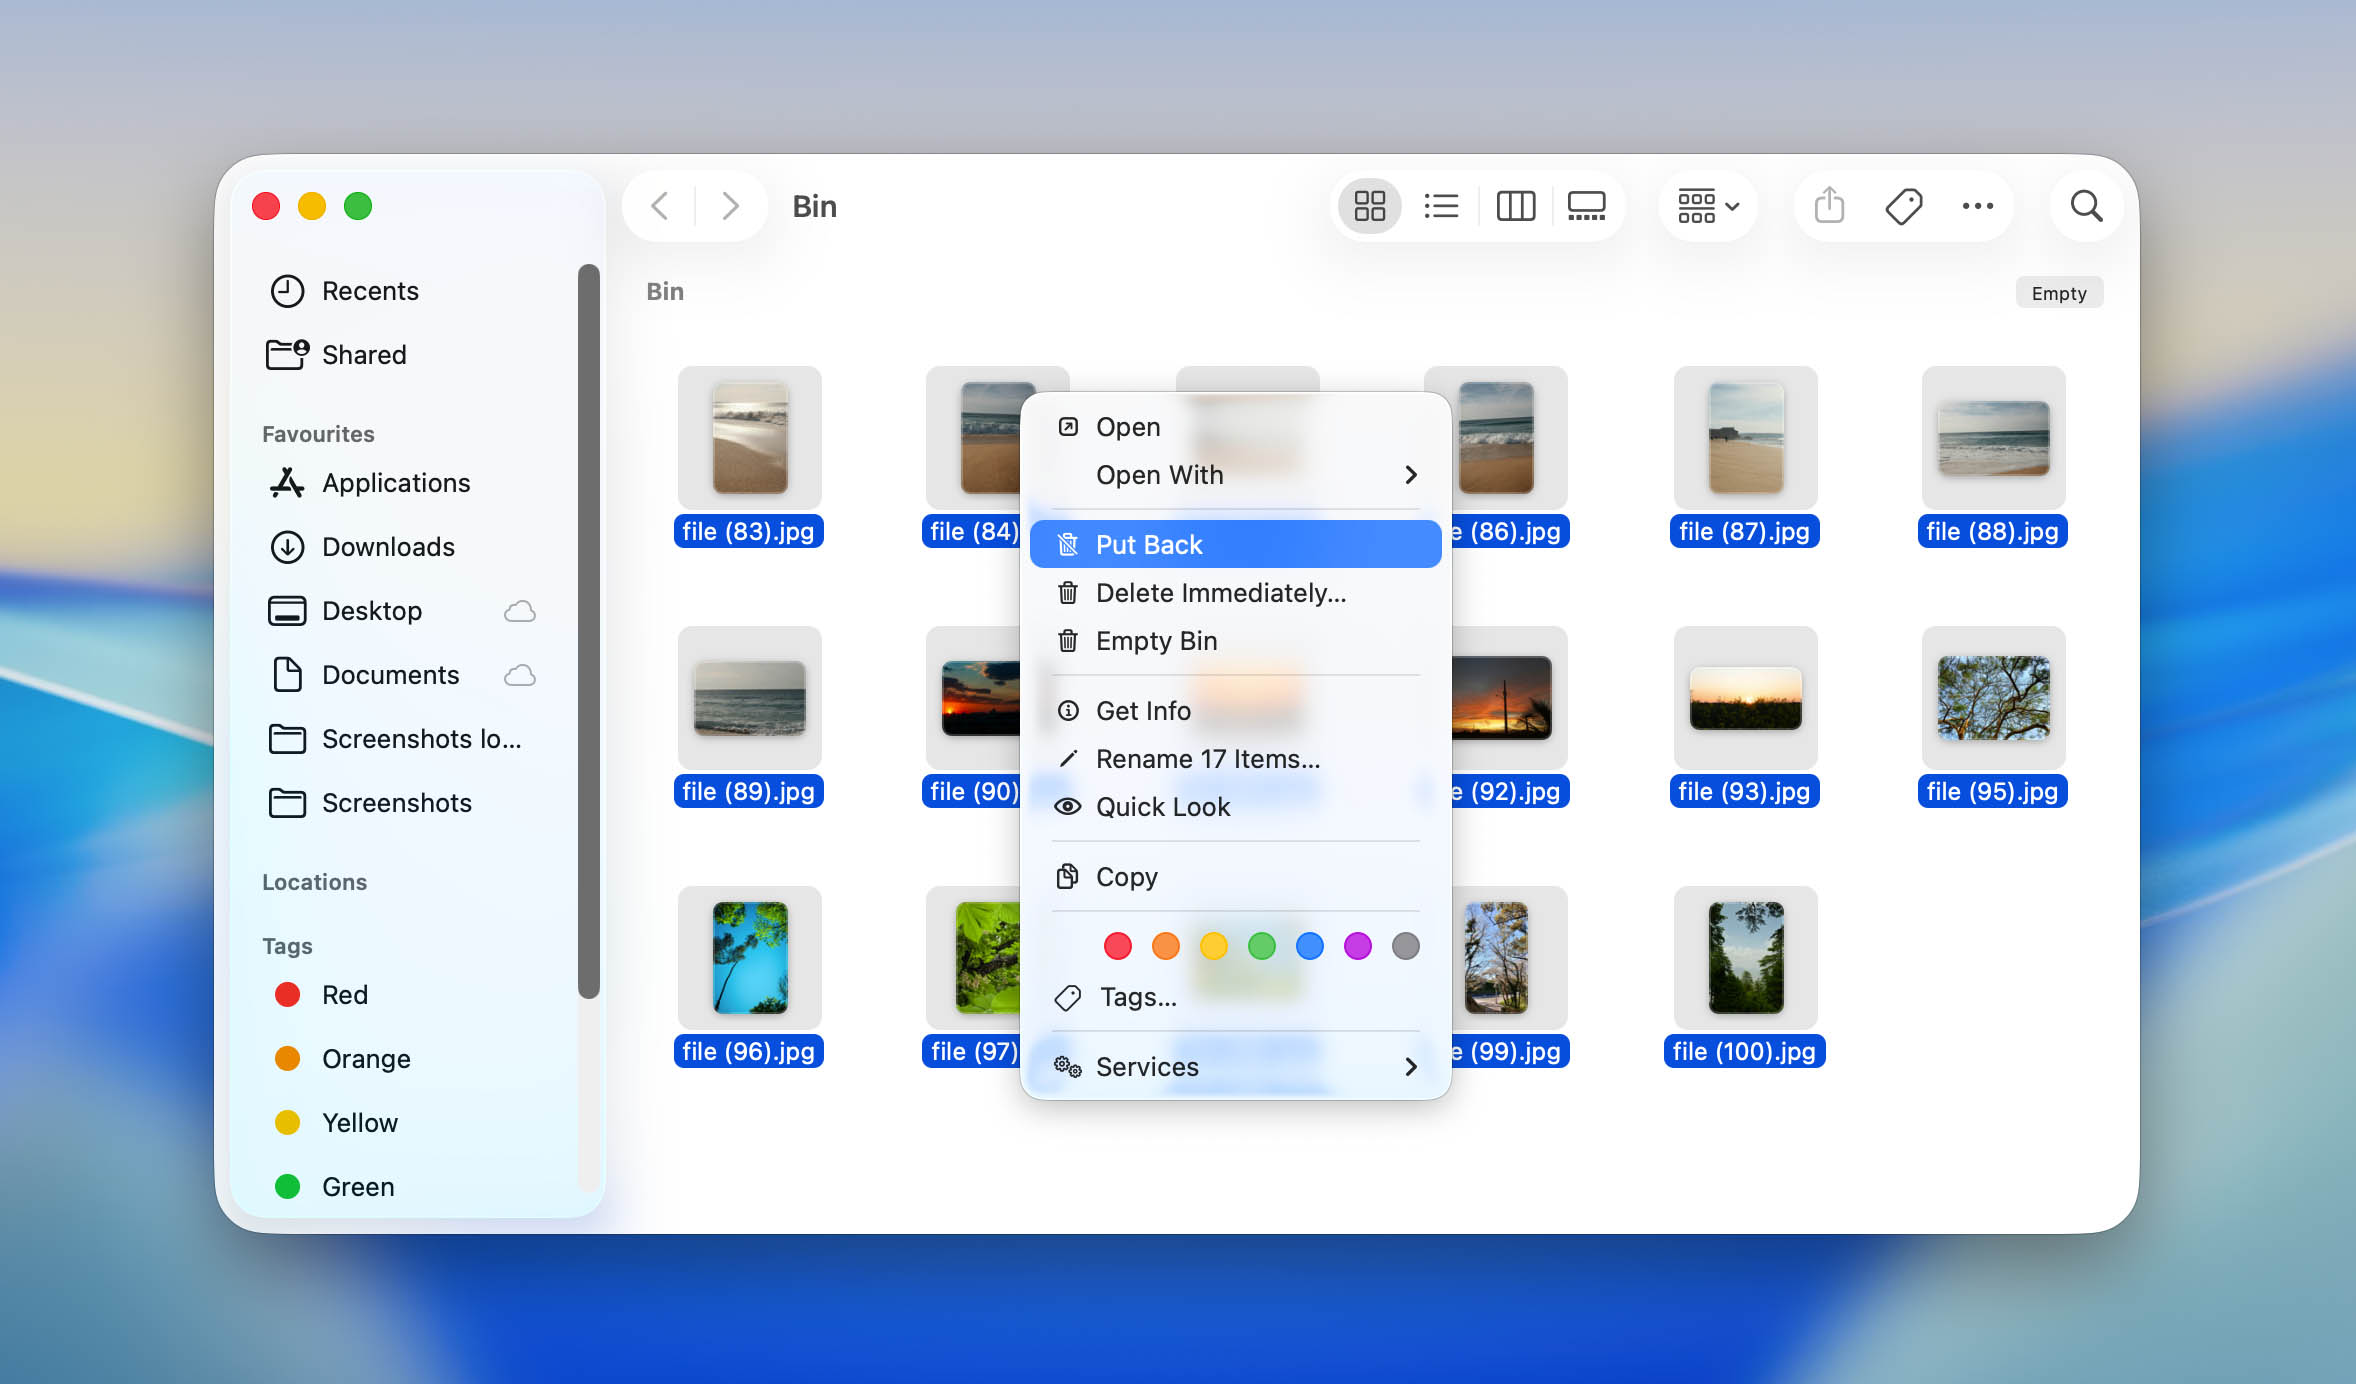
Task: Select the file (89).jpg thumbnail
Action: (x=749, y=698)
